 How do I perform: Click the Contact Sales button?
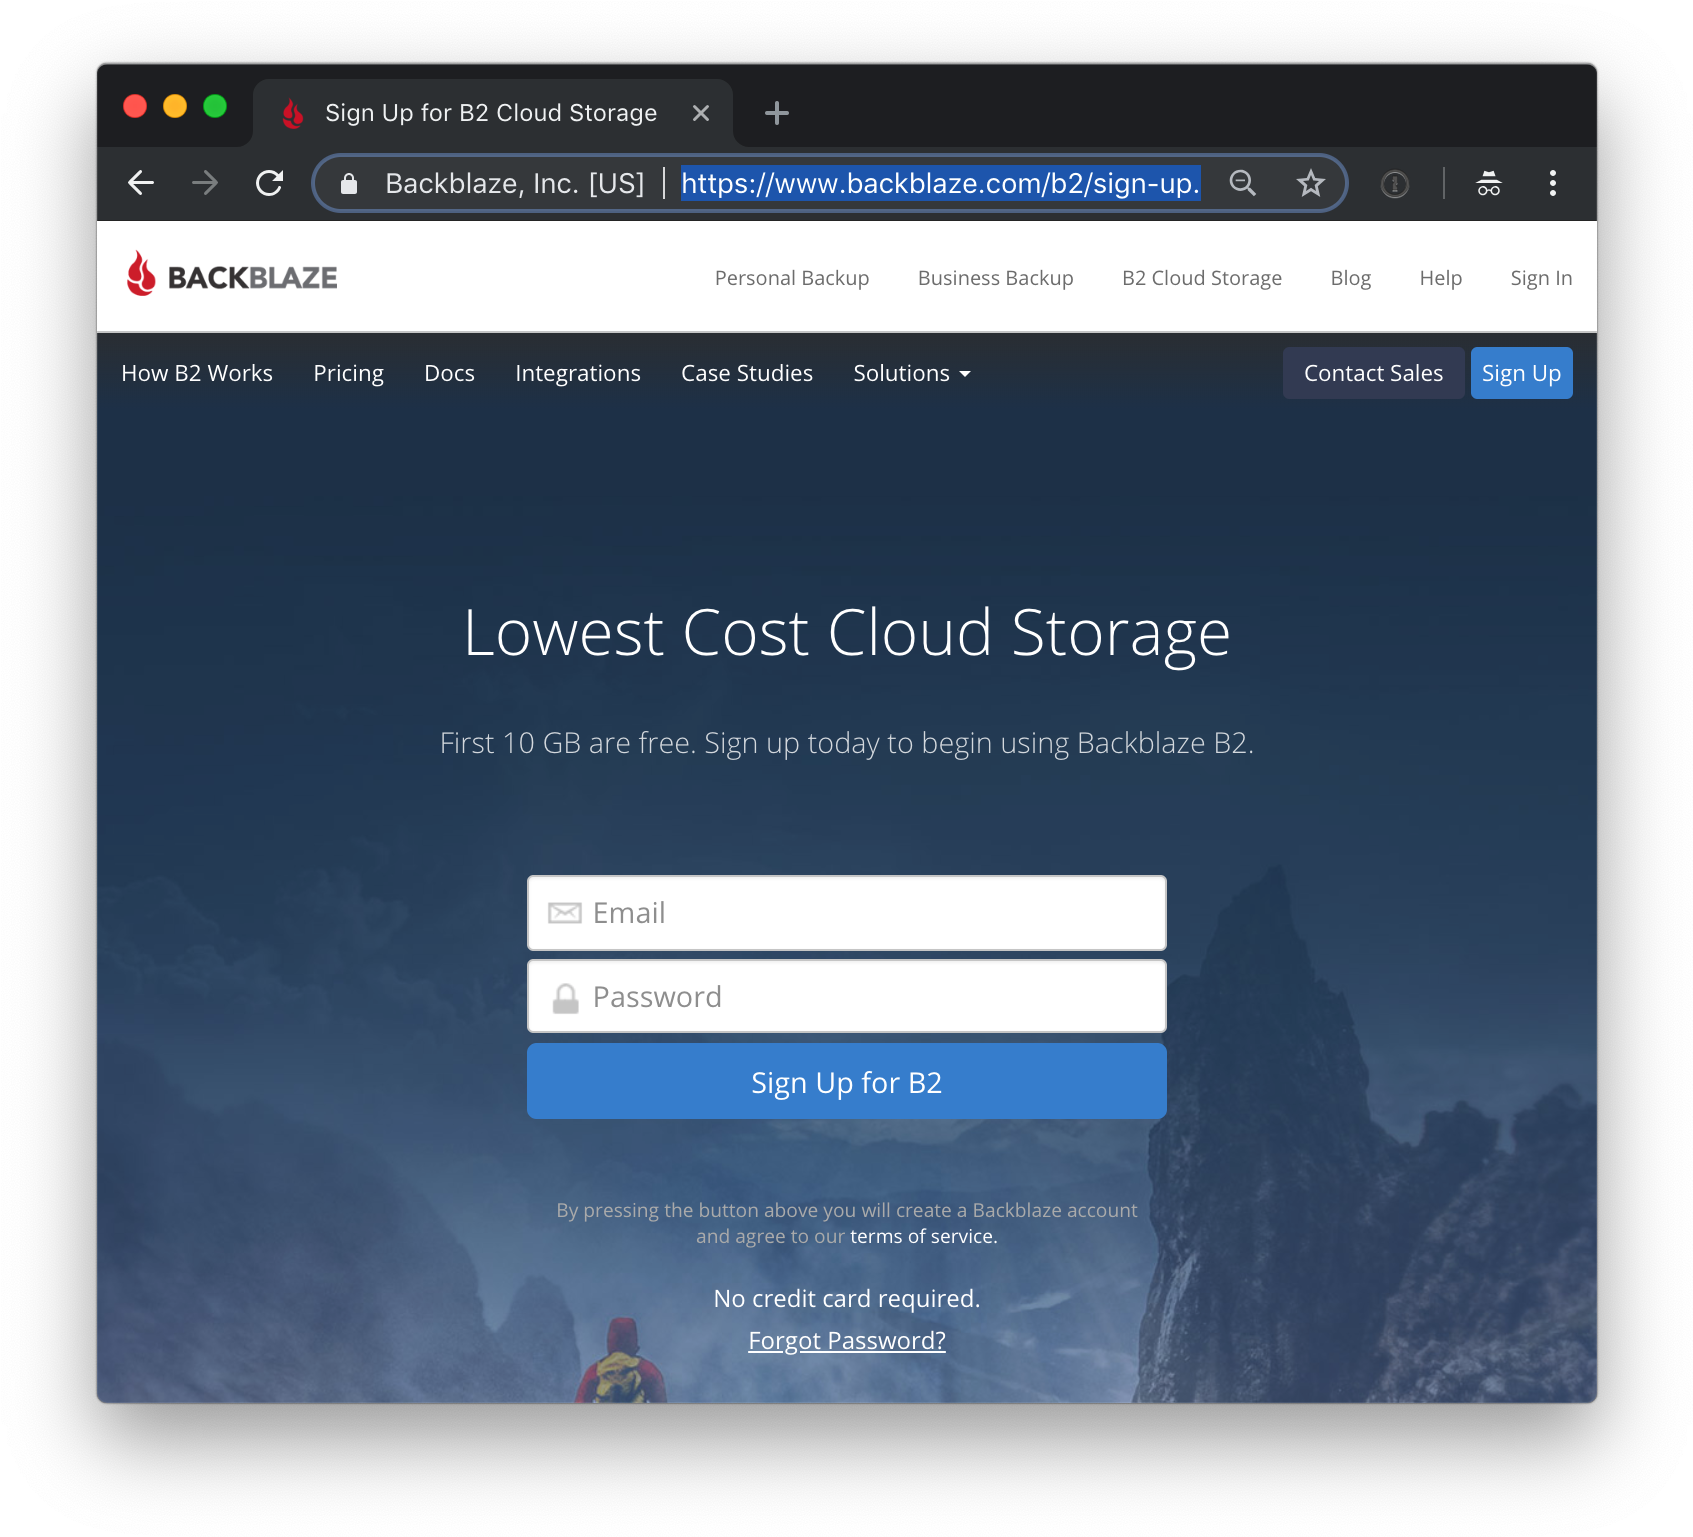tap(1373, 373)
